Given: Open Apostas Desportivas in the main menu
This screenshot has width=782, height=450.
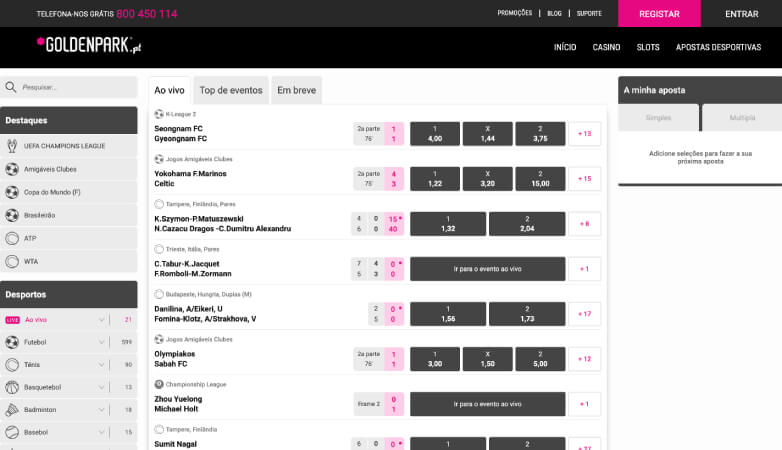Looking at the screenshot, I should tap(718, 47).
